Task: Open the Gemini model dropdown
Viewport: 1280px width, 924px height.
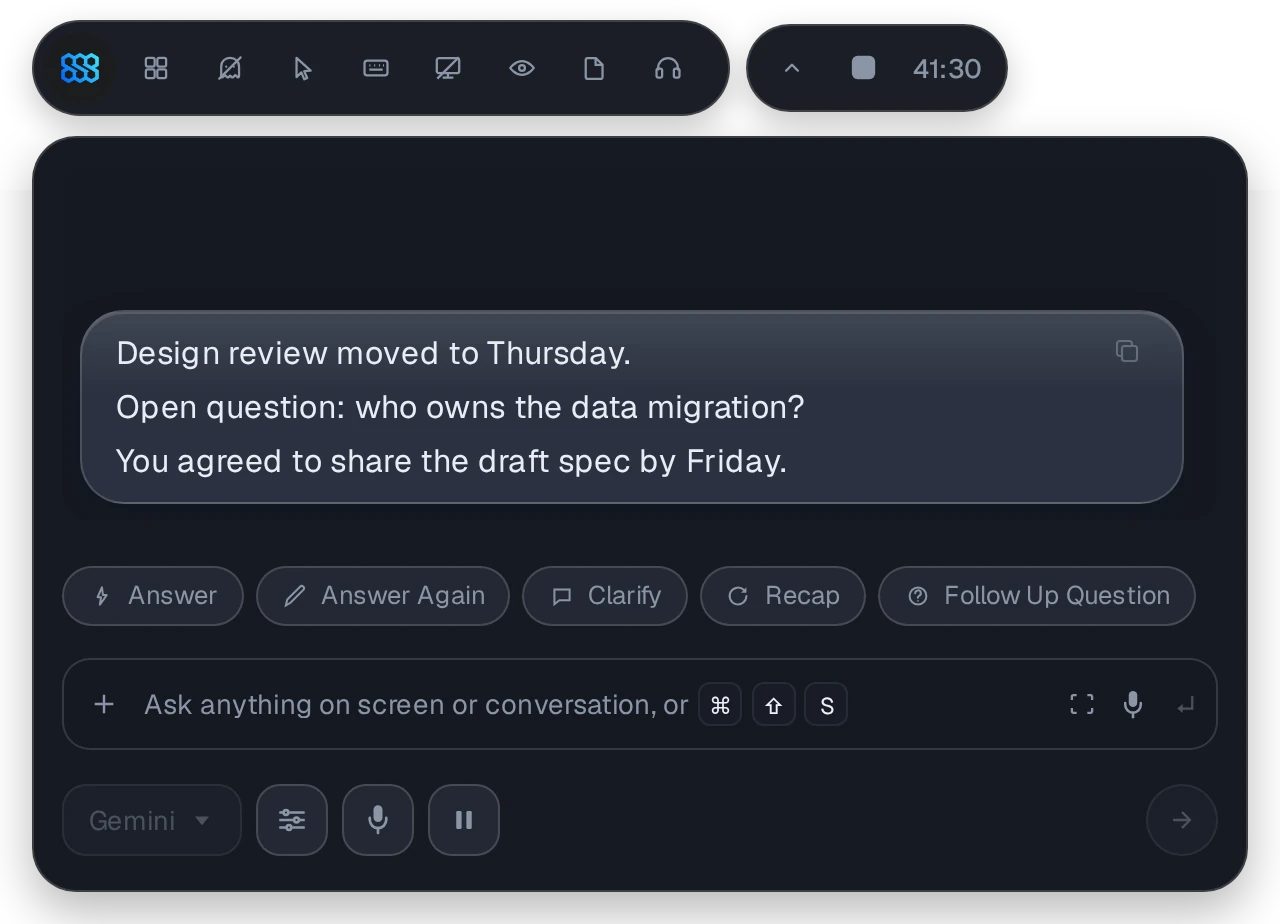Action: [x=152, y=820]
